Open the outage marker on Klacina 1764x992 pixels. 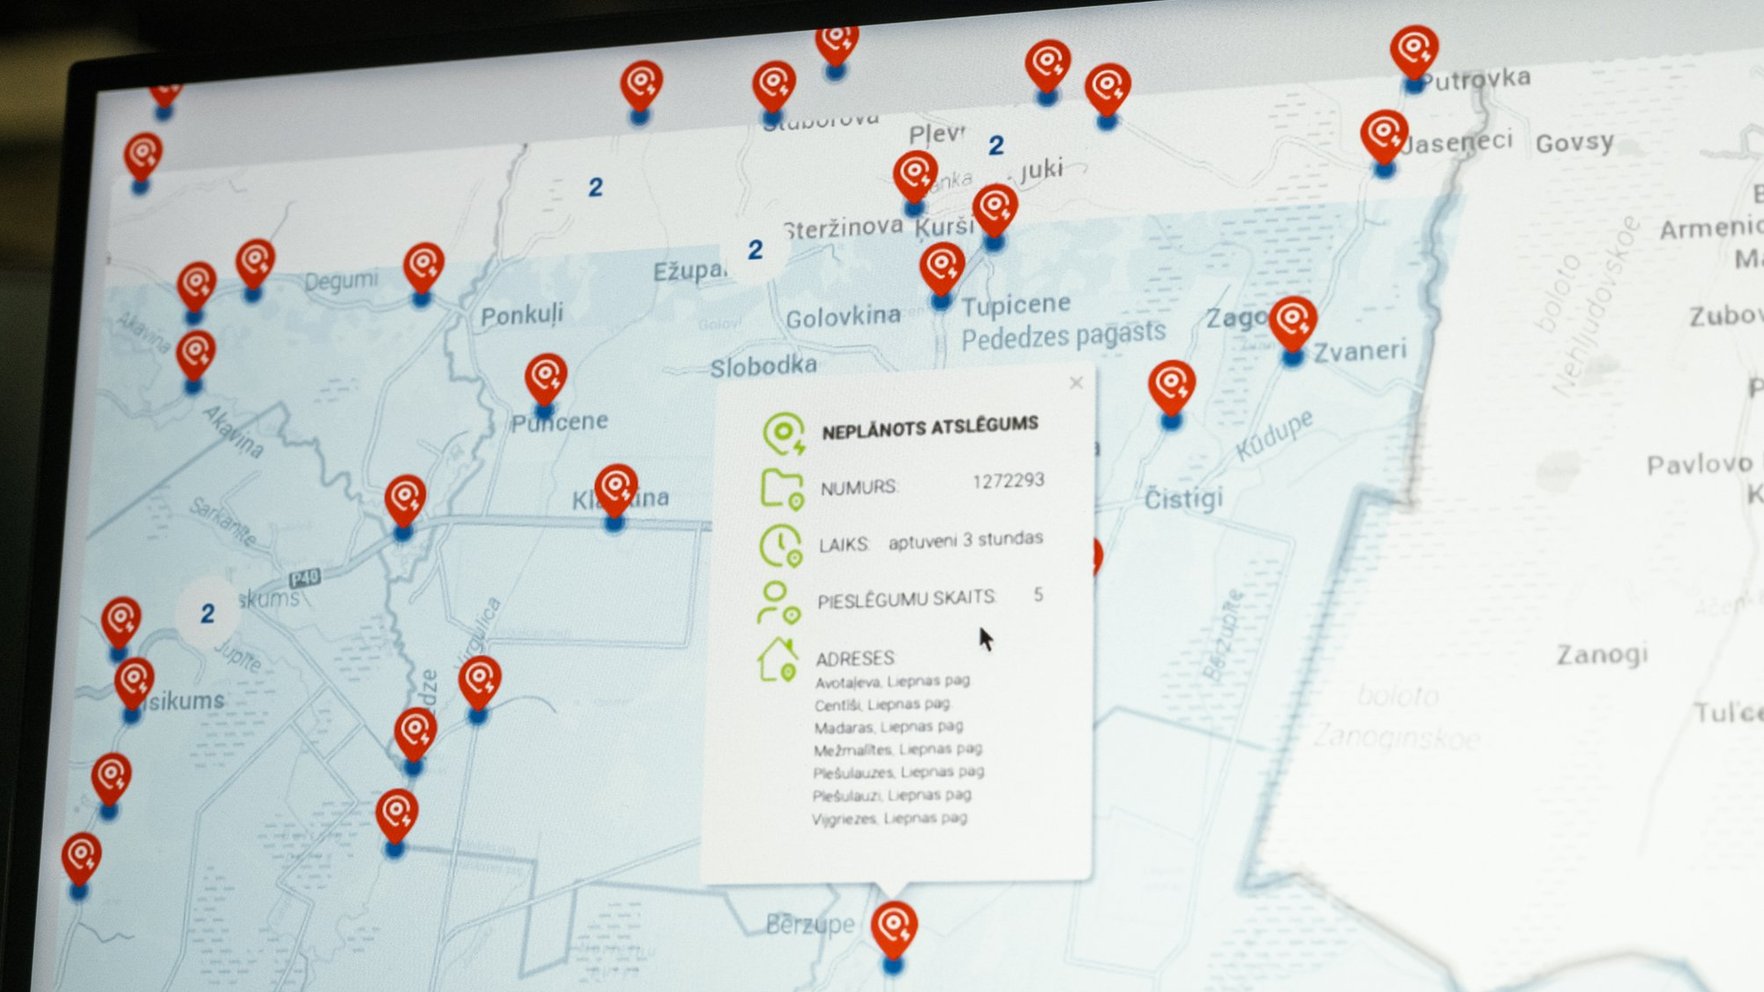(x=616, y=493)
